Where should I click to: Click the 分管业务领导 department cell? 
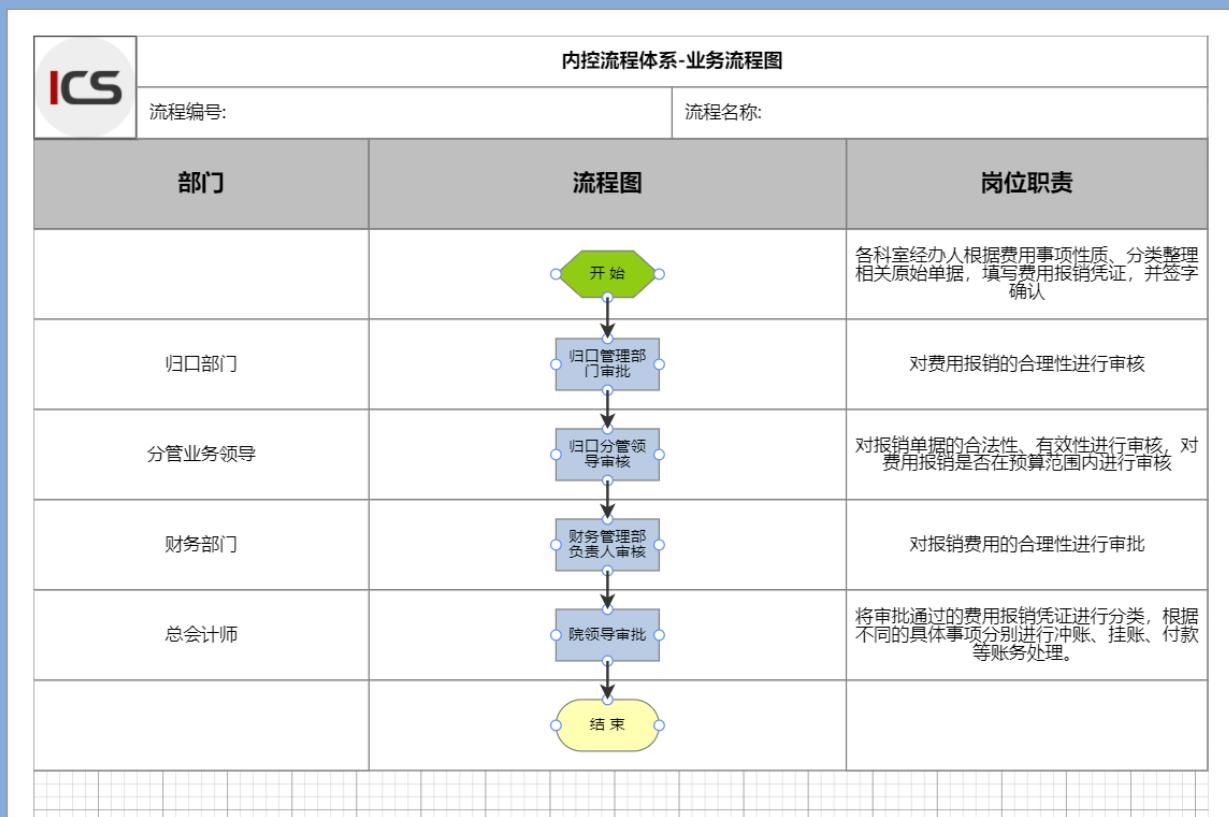pos(201,454)
